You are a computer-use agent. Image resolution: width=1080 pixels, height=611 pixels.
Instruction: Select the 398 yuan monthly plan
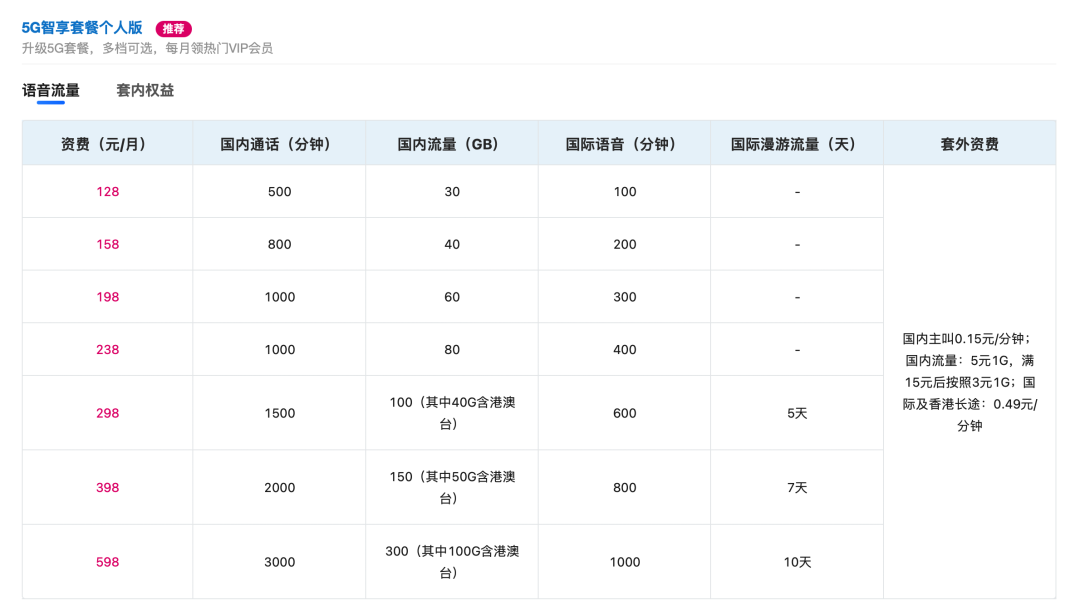point(106,487)
